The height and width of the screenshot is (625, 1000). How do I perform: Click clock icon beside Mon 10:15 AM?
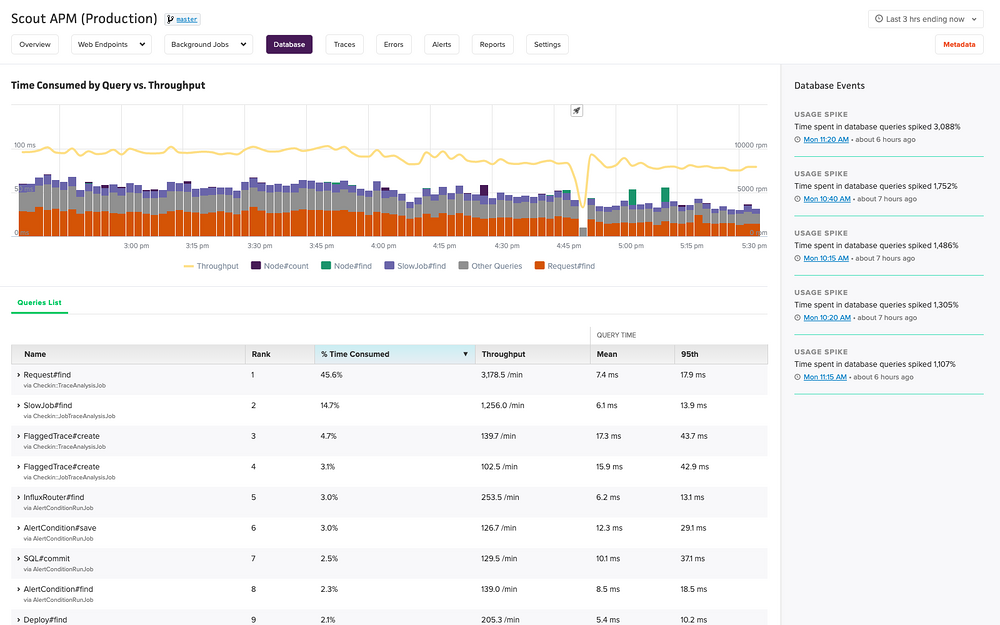click(797, 258)
